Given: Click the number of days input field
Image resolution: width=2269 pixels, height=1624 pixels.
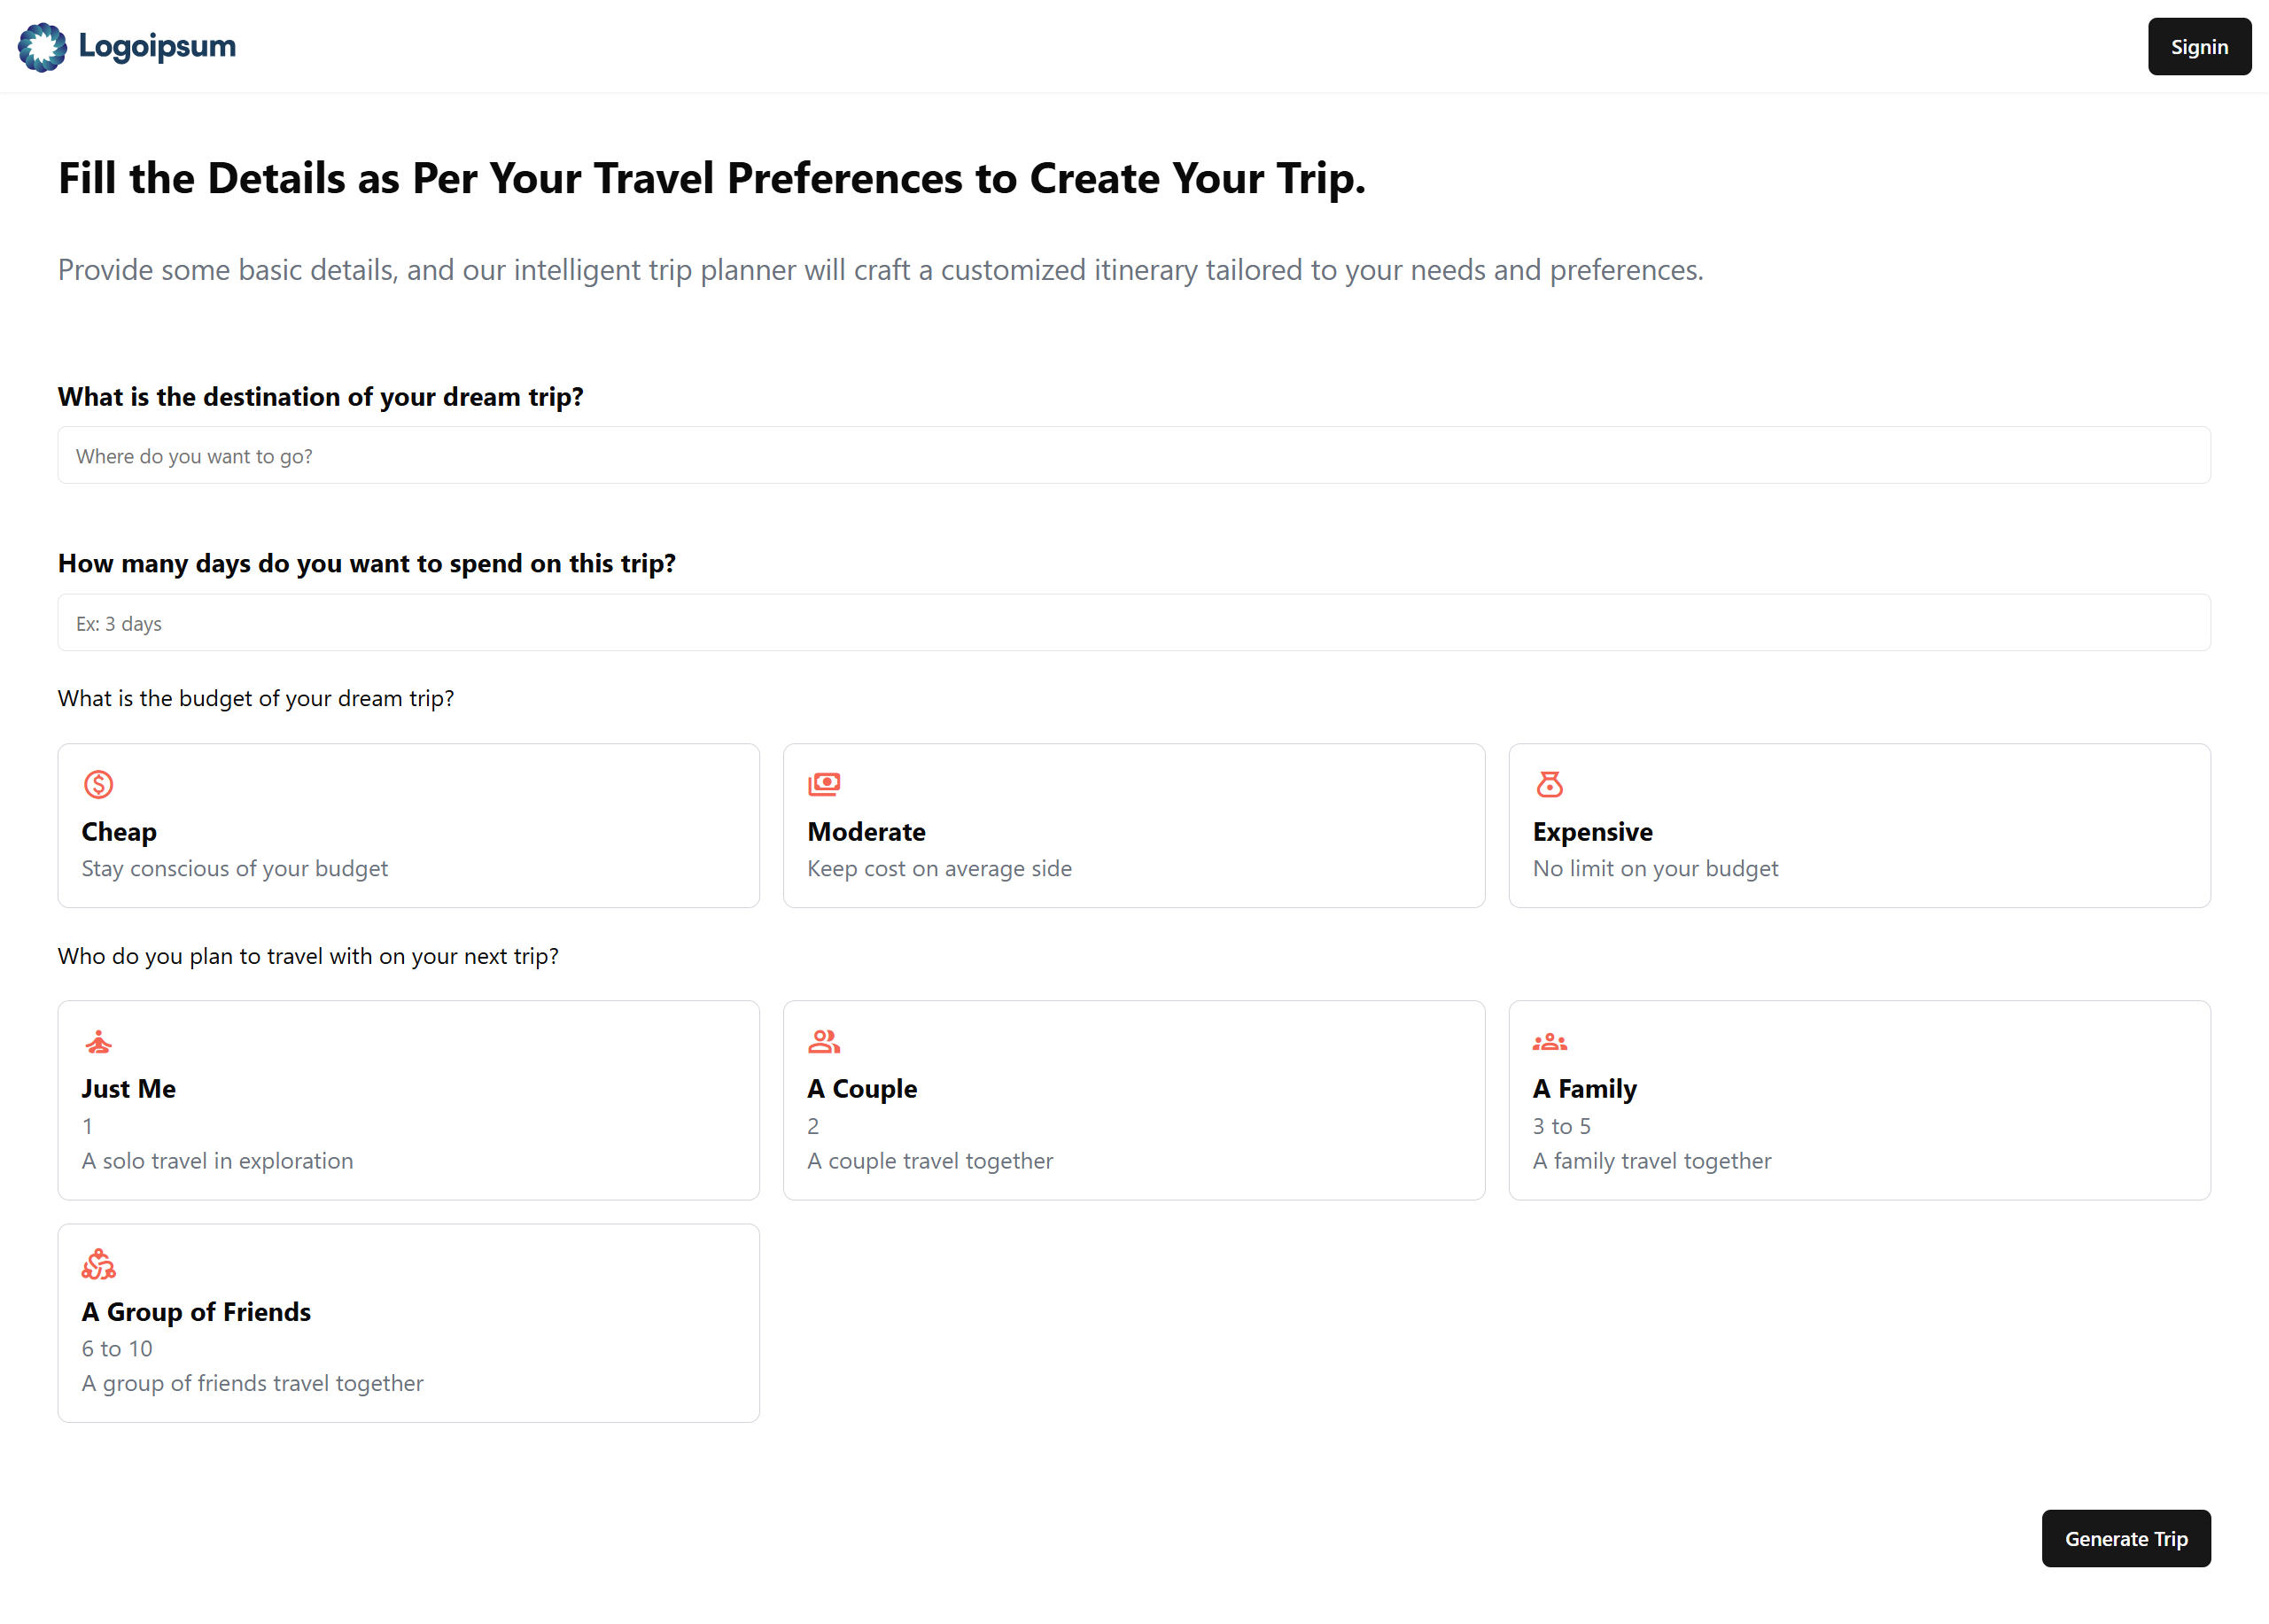Looking at the screenshot, I should (1133, 623).
